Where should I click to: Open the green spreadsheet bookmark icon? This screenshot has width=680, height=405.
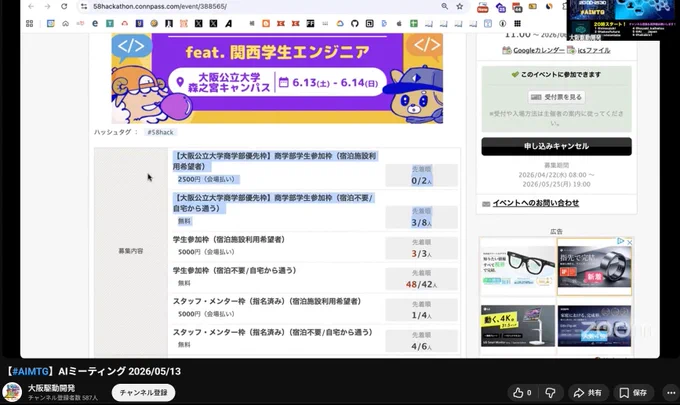(x=414, y=23)
